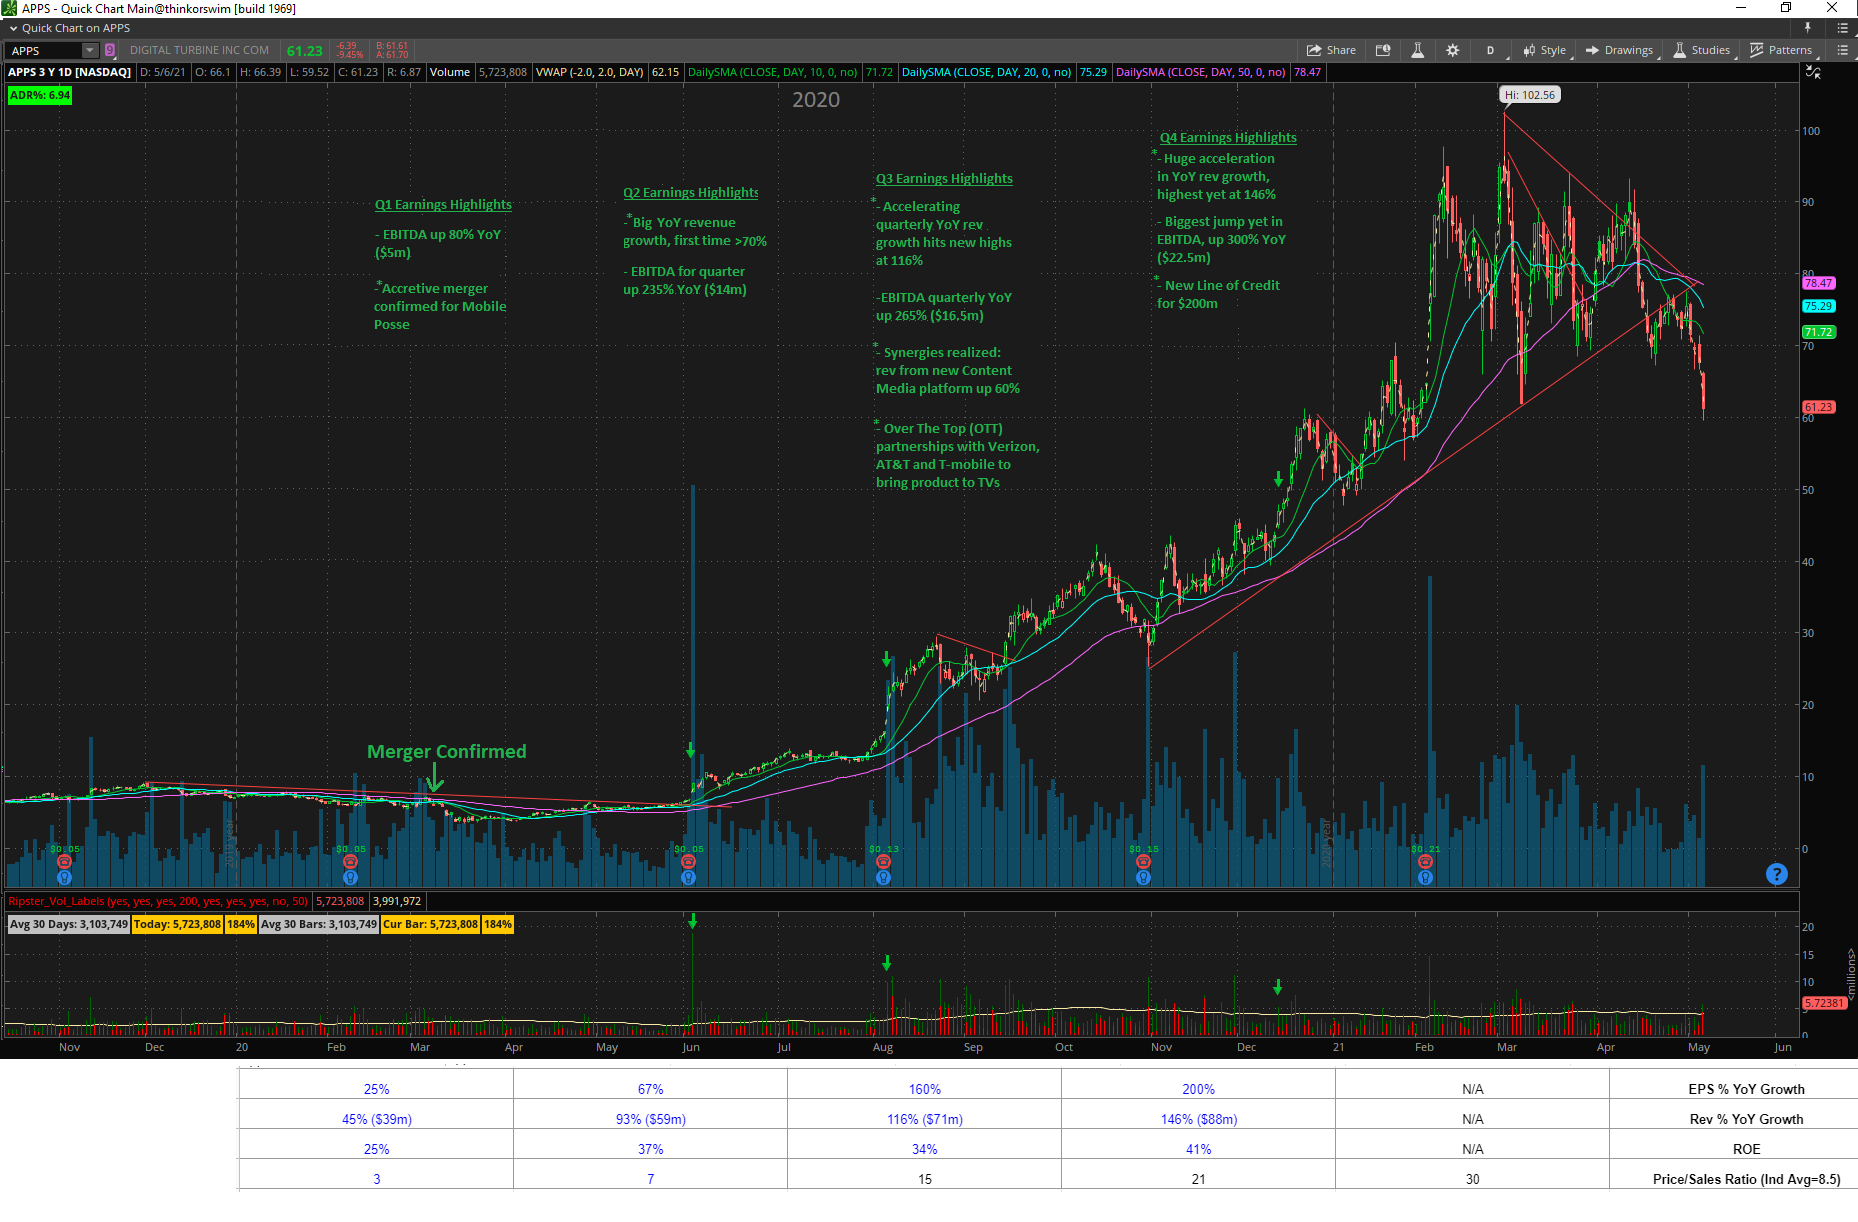The height and width of the screenshot is (1222, 1858).
Task: Open chart settings gear icon
Action: pos(1452,50)
